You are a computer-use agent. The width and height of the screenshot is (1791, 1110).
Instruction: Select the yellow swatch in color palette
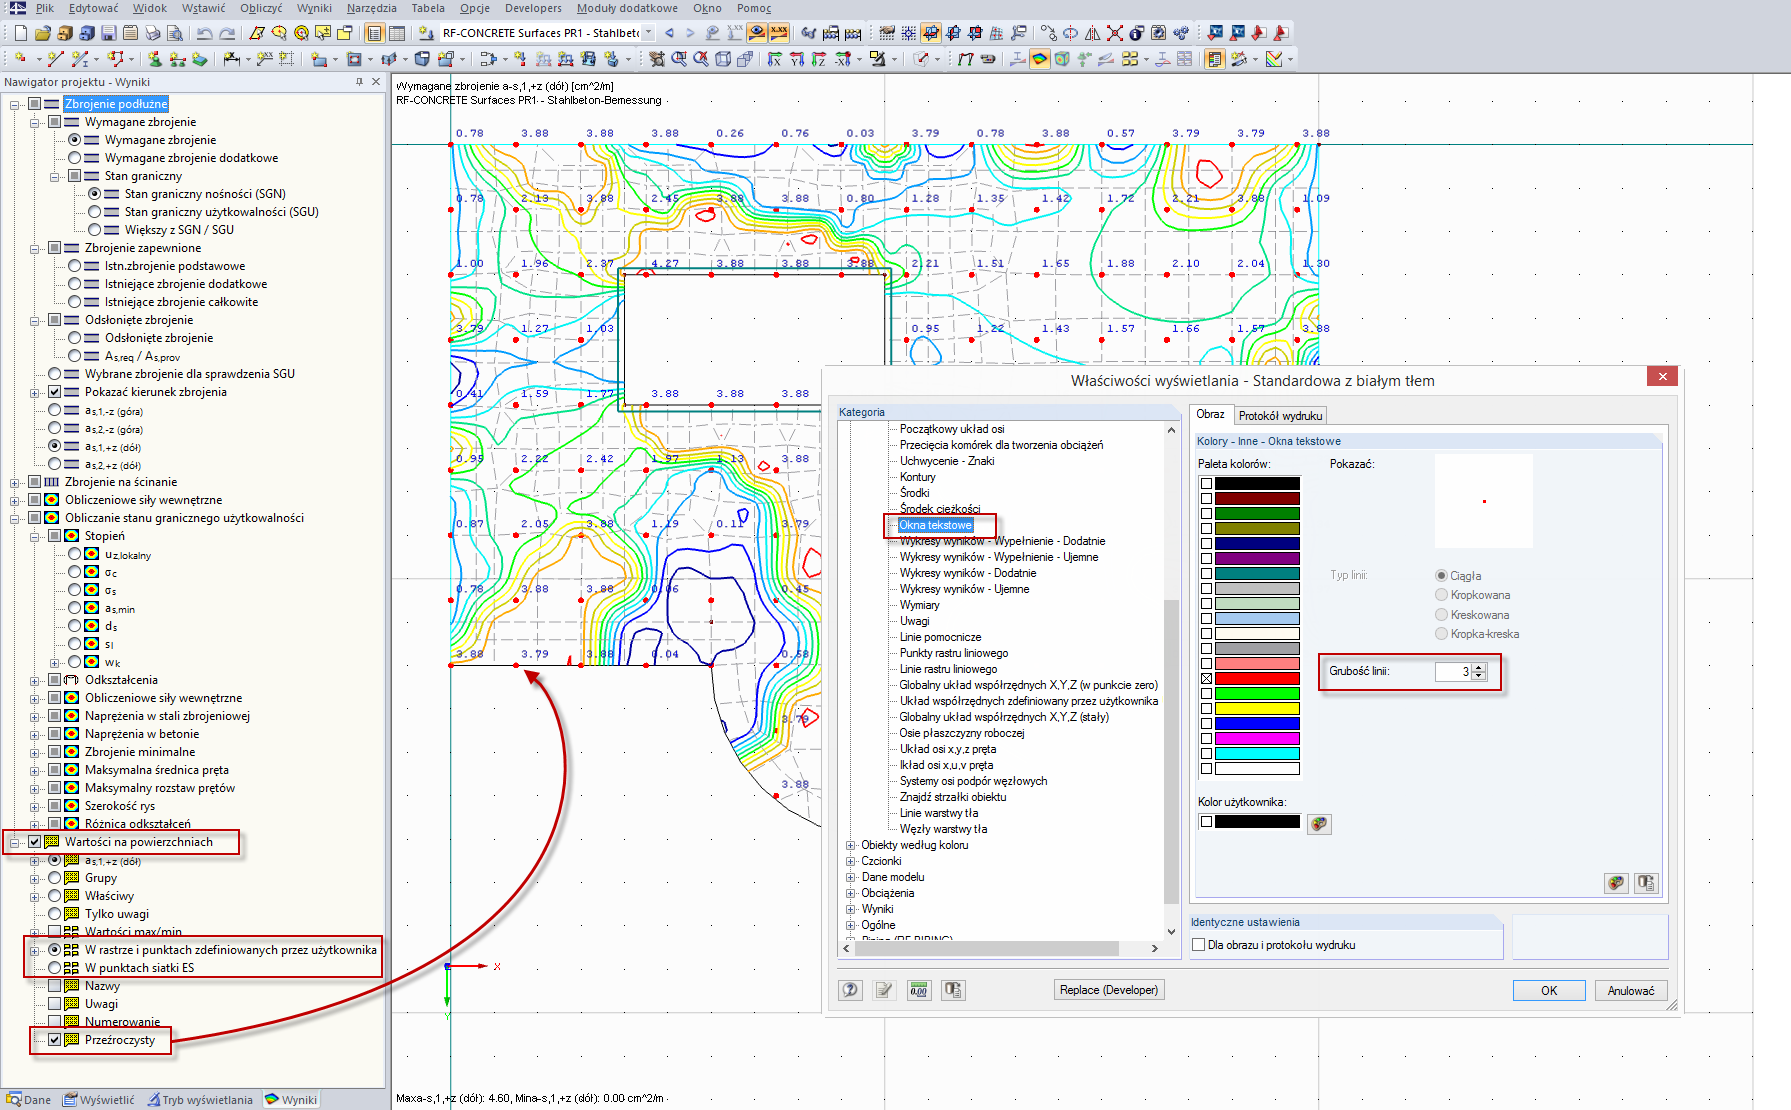pos(1256,708)
